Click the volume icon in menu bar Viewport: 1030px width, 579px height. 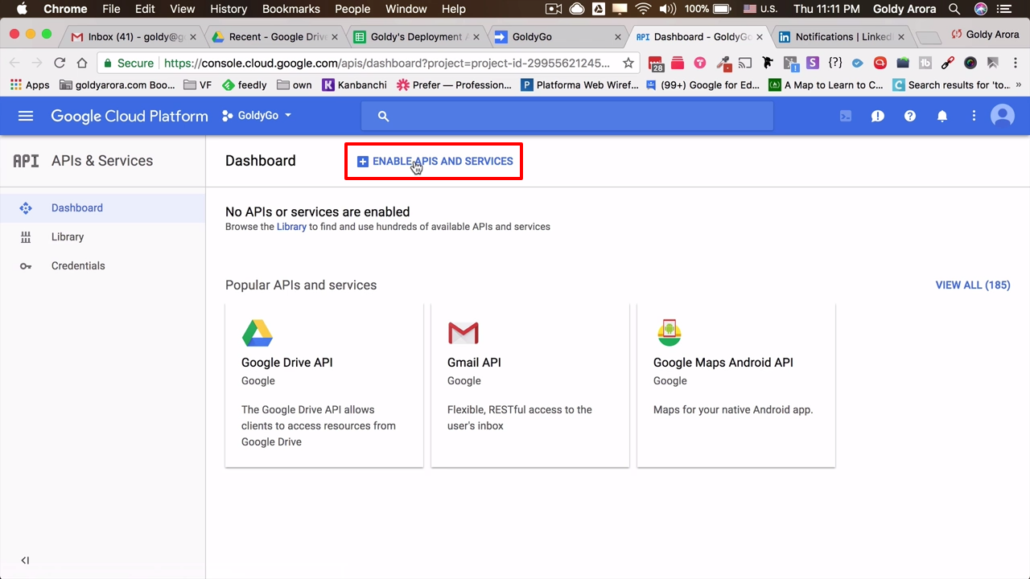click(x=667, y=9)
